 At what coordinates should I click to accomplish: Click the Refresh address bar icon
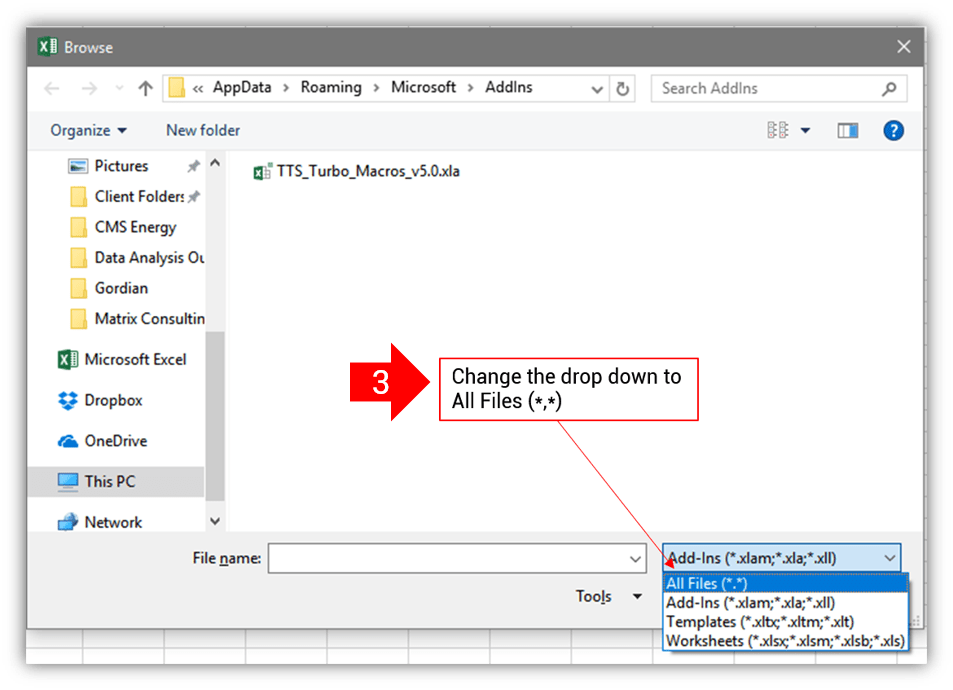click(x=623, y=88)
